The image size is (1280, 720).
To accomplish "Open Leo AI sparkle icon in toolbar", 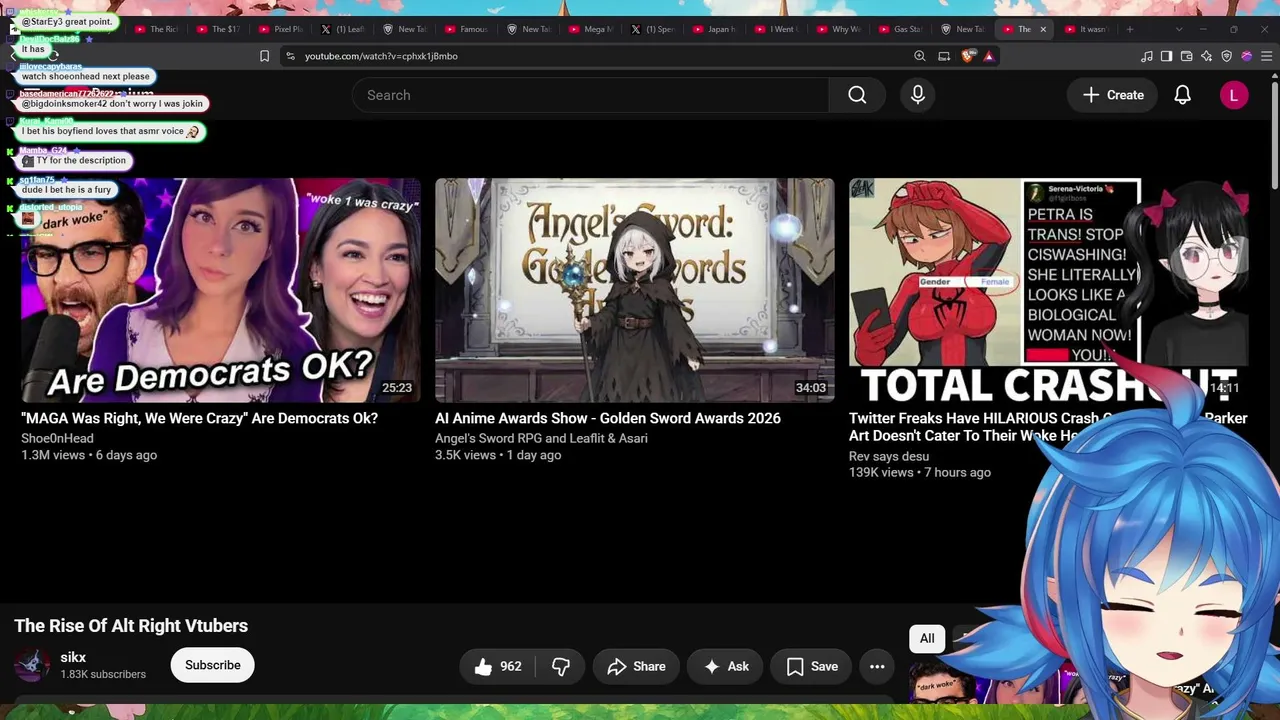I will click(x=1206, y=56).
